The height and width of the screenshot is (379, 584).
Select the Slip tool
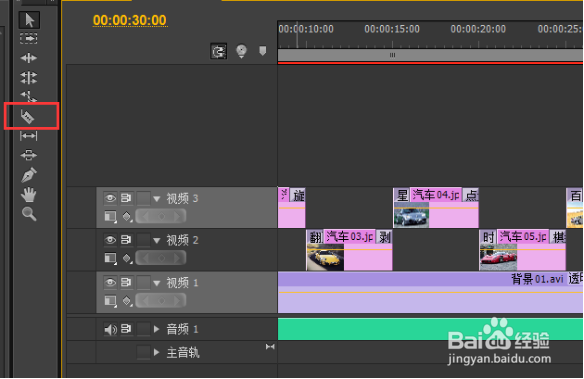(x=29, y=136)
